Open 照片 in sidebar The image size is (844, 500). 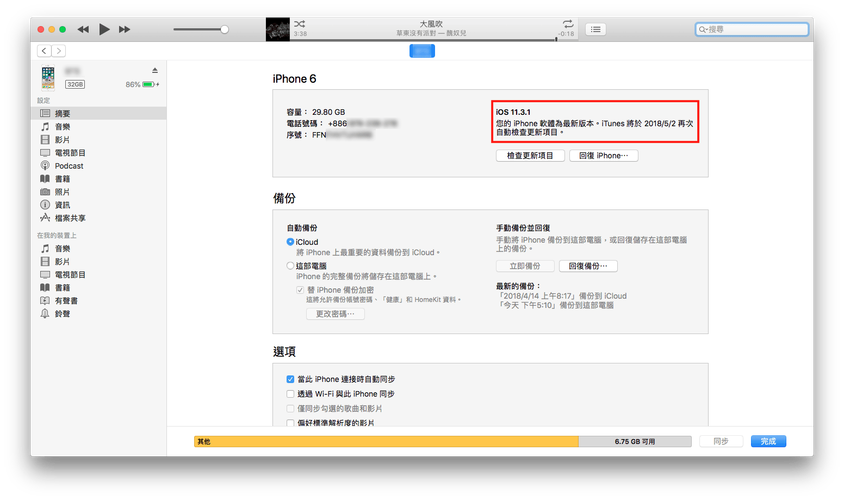99,192
